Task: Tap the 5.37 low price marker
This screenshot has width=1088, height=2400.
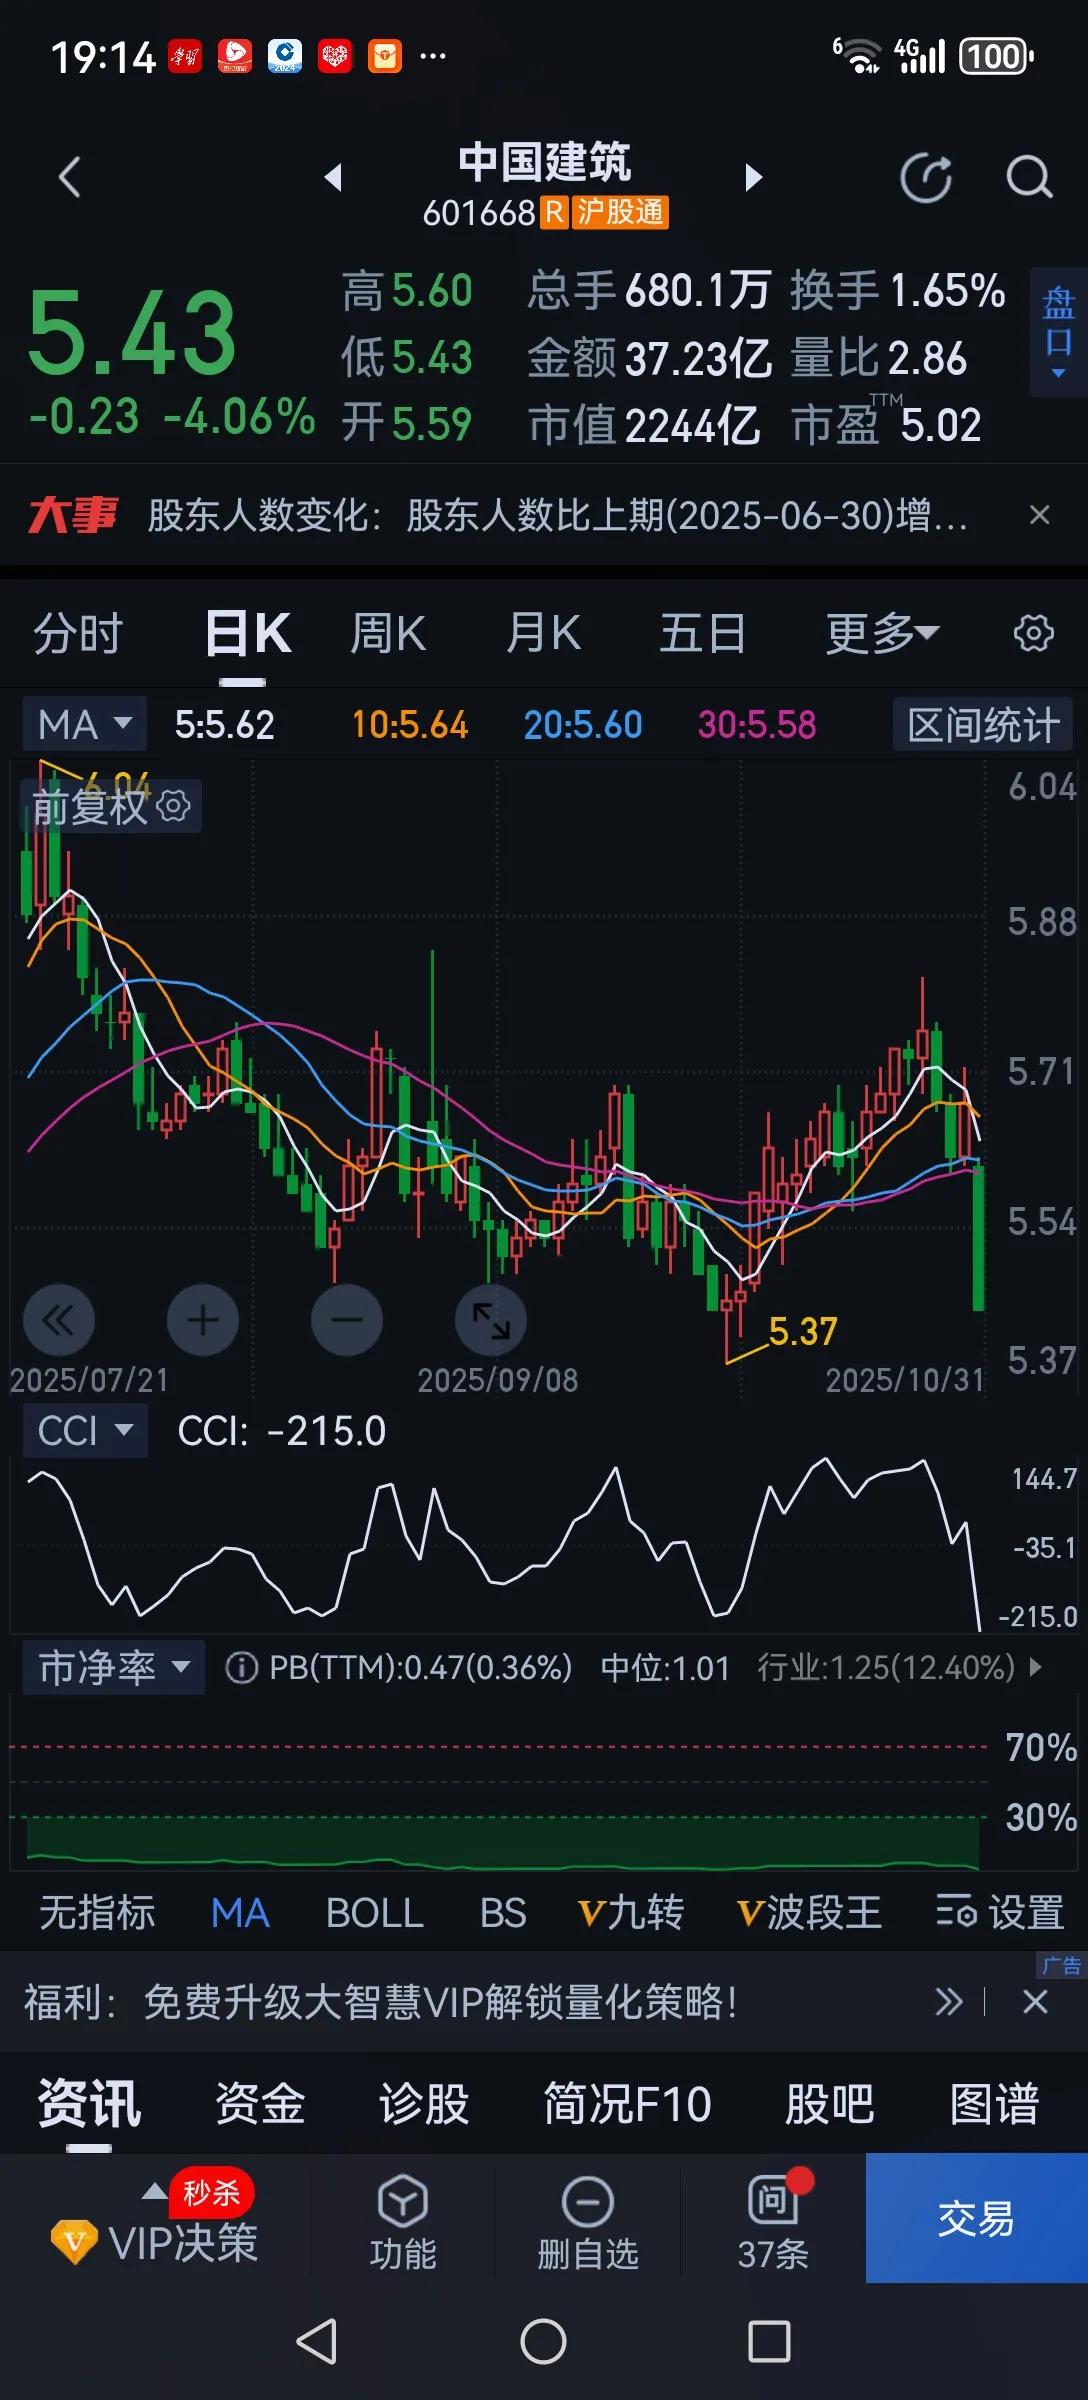Action: point(802,1331)
